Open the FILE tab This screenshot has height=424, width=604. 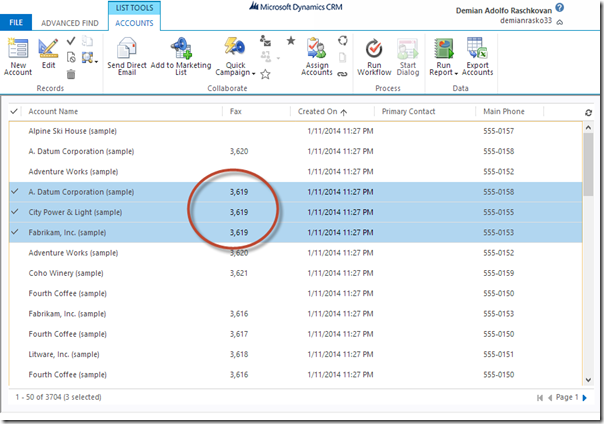[17, 22]
